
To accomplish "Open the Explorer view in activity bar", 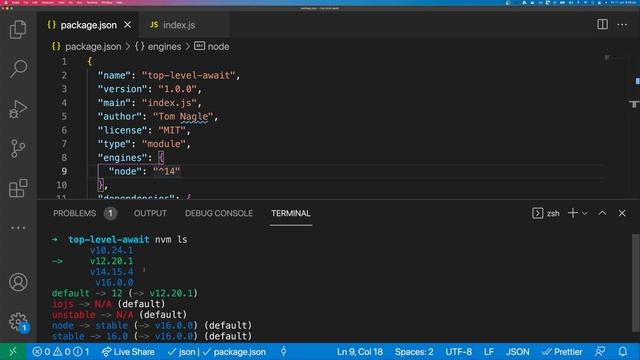I will [18, 29].
